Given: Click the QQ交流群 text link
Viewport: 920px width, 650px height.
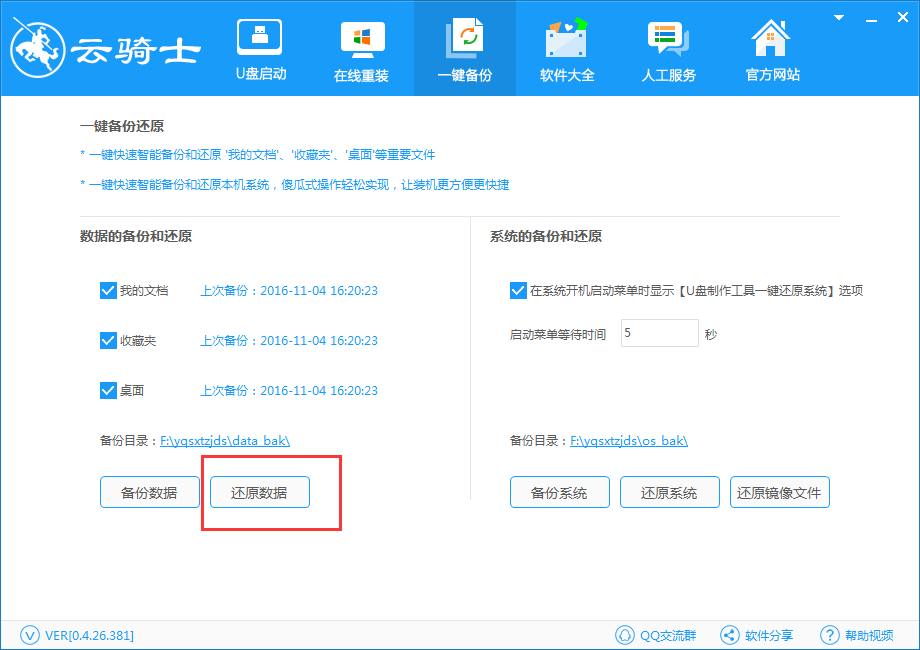Looking at the screenshot, I should pyautogui.click(x=668, y=635).
